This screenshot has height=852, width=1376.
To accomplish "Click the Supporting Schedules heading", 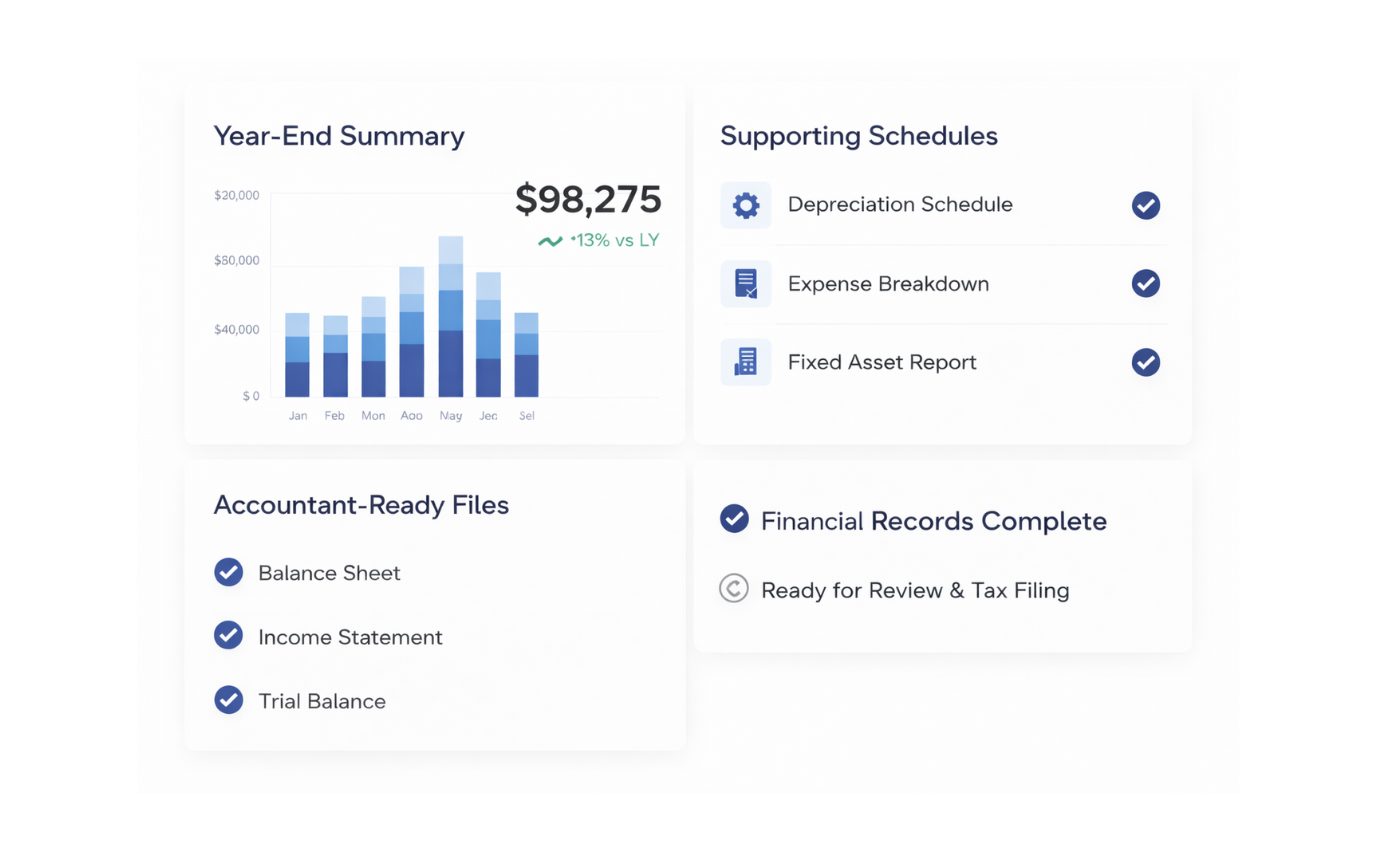I will click(858, 136).
